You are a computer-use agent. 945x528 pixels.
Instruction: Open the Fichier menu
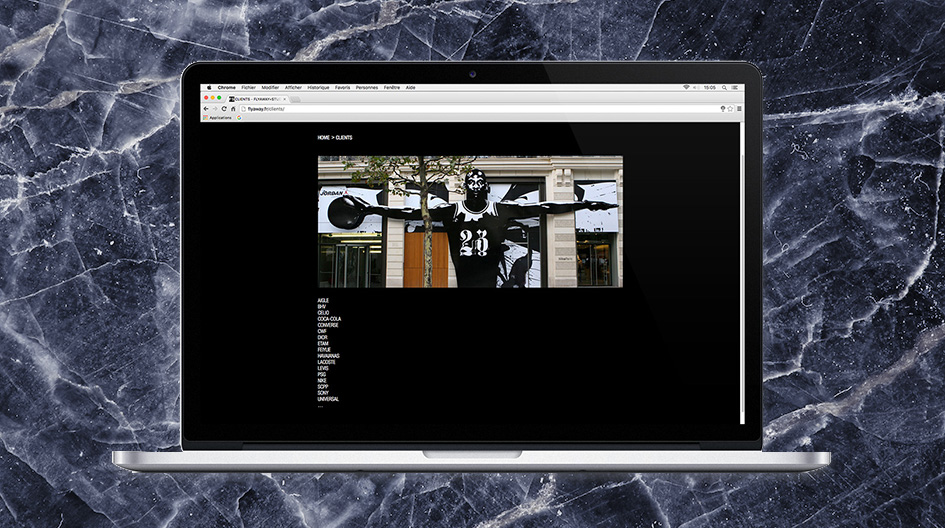pos(248,87)
